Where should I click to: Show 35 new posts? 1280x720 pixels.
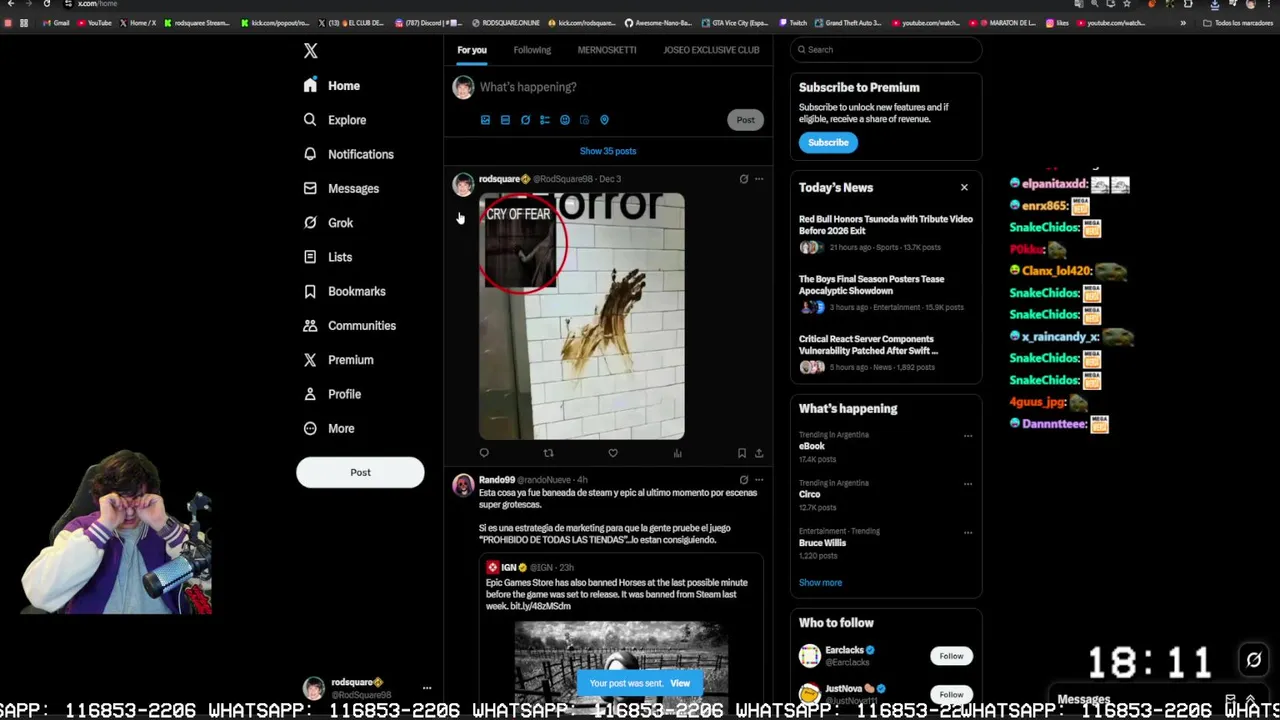(x=608, y=151)
